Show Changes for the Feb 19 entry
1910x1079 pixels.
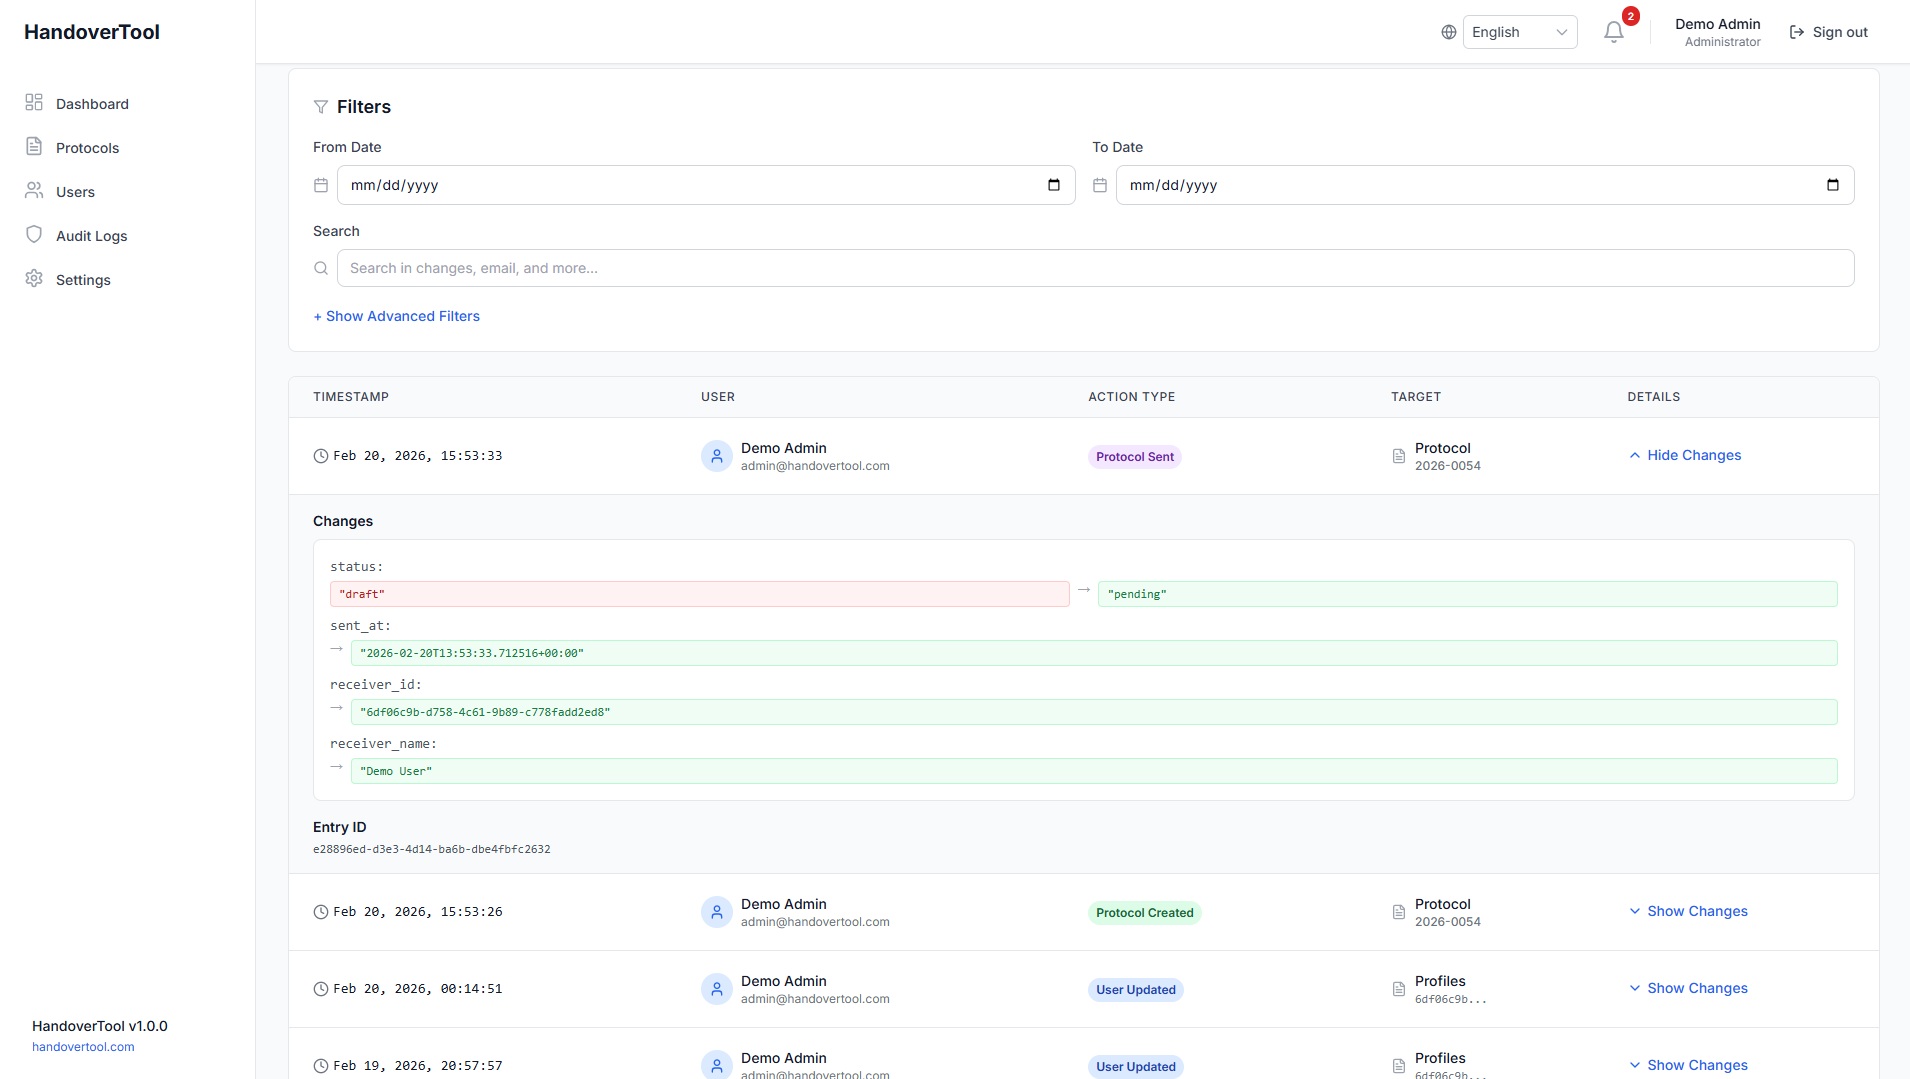[1688, 1065]
